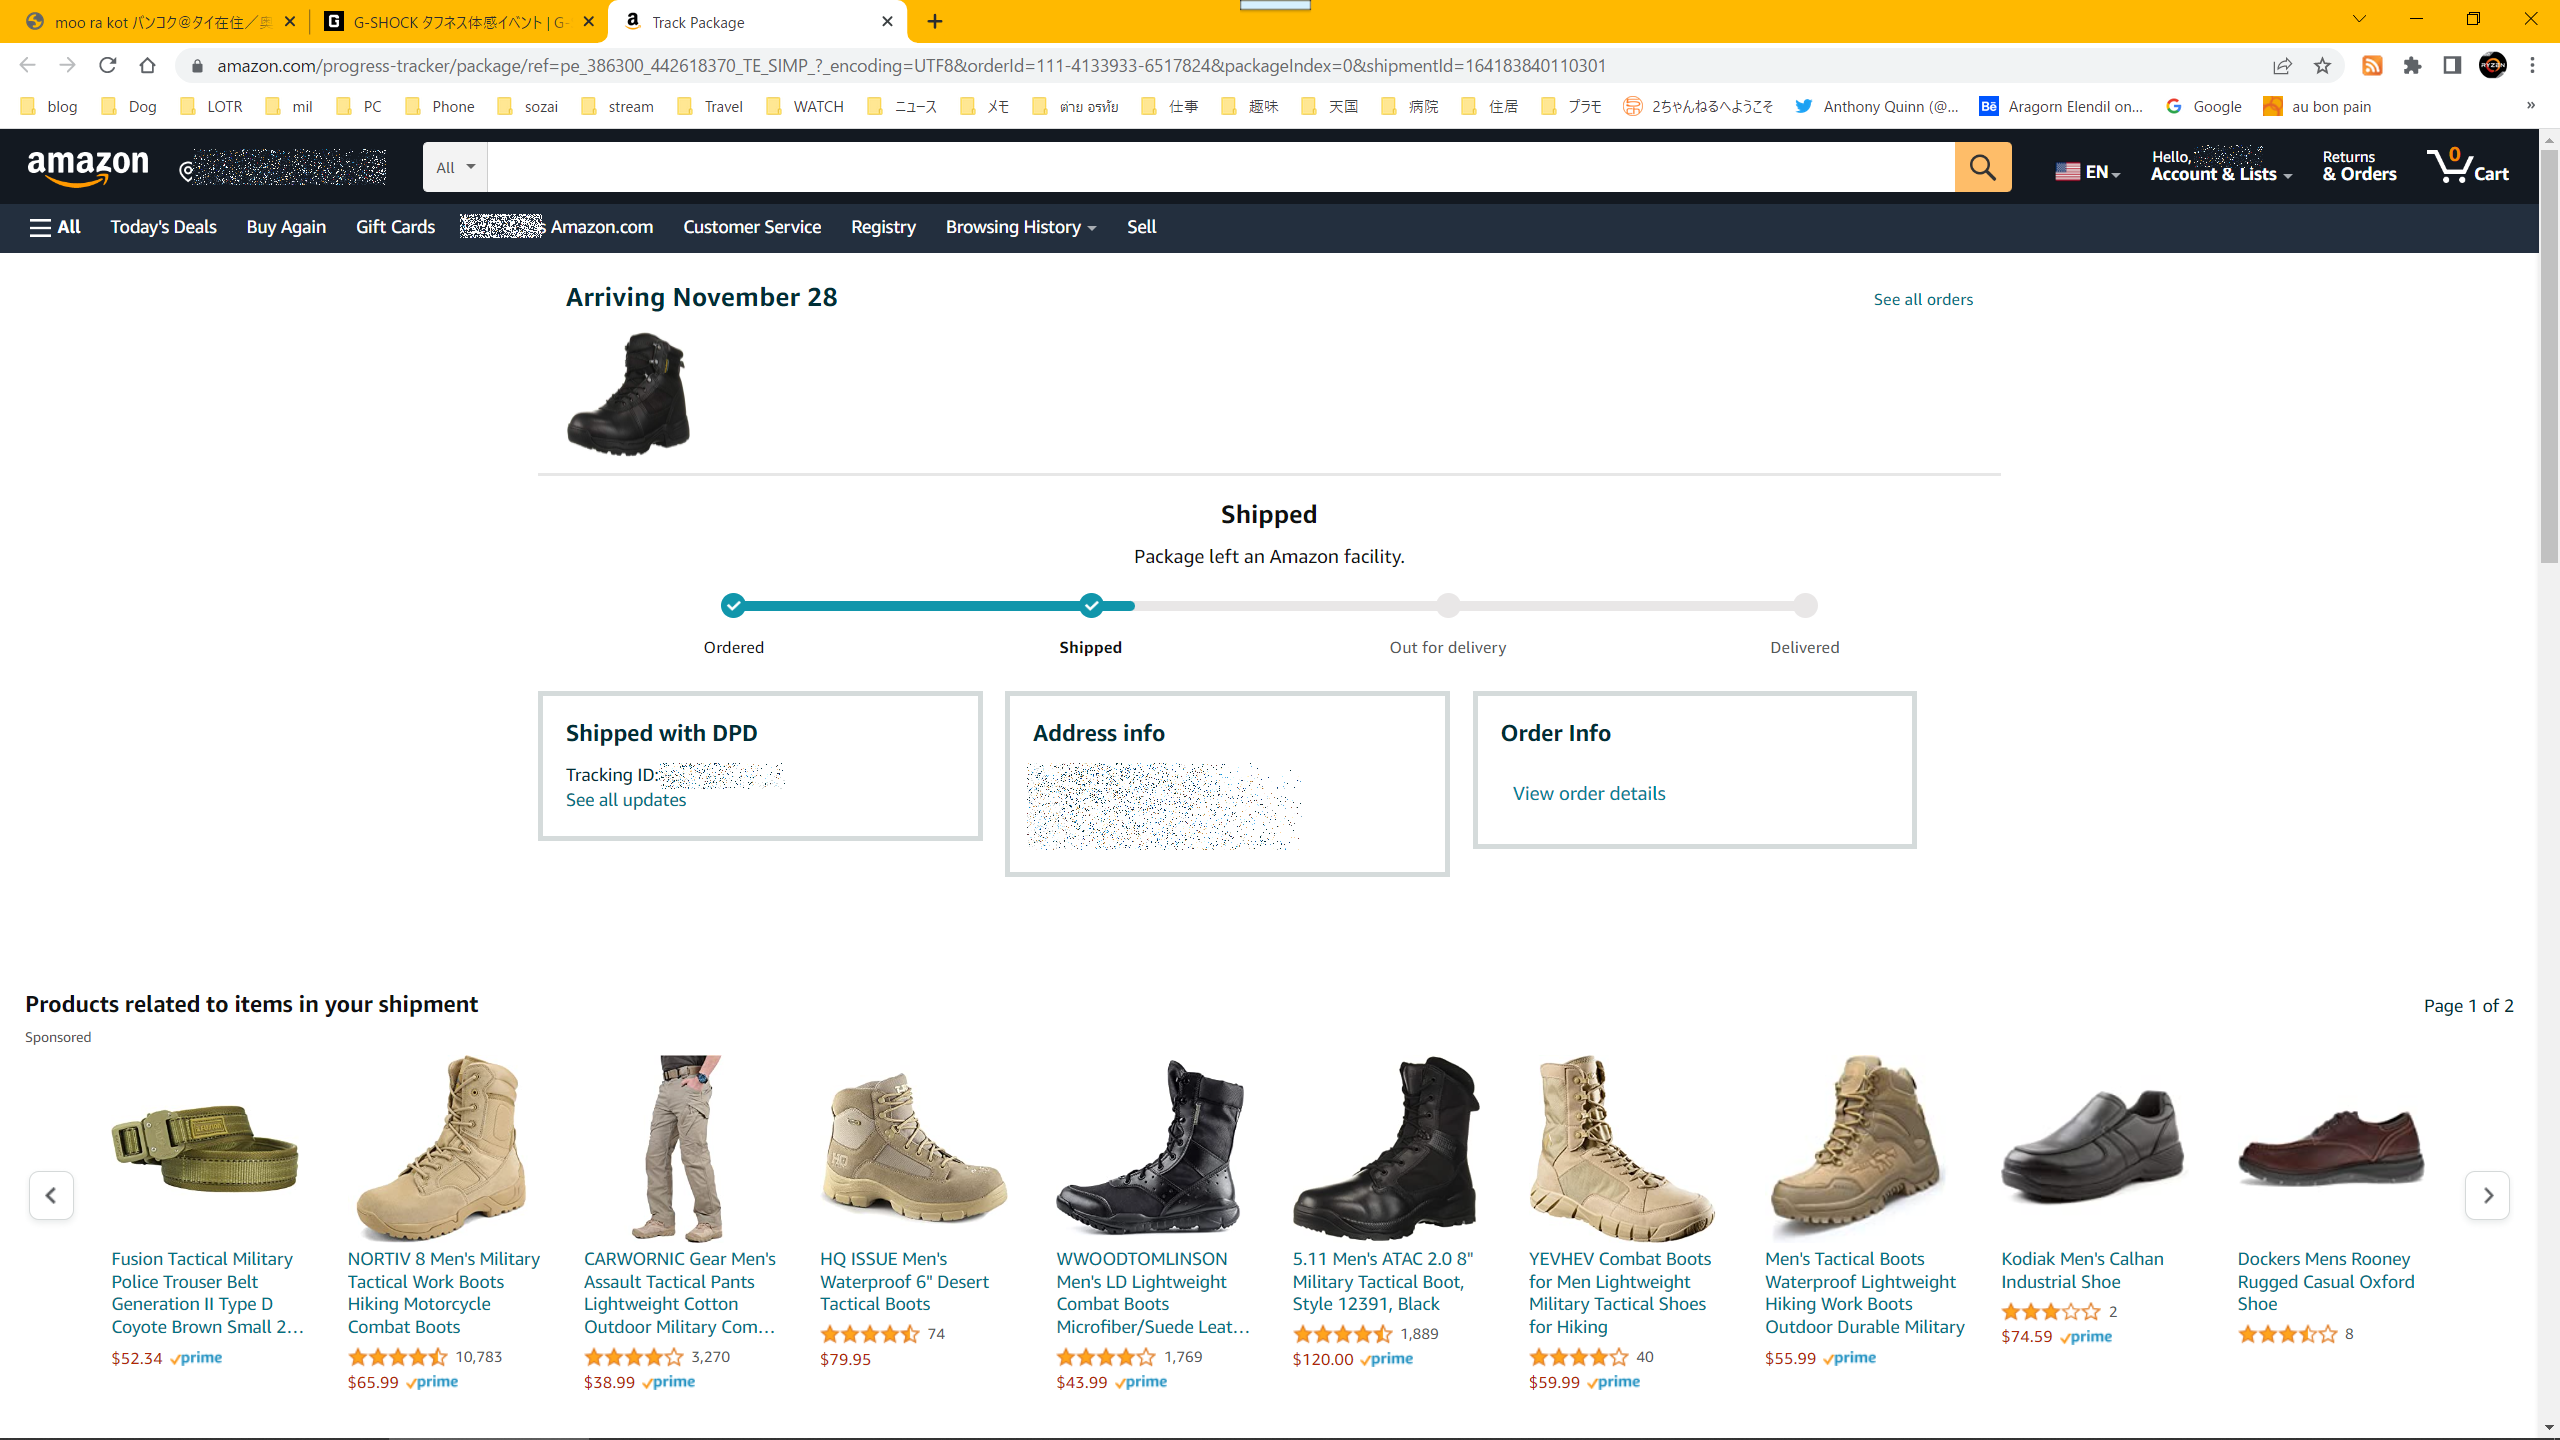Click the browser reload icon
The height and width of the screenshot is (1440, 2560).
(107, 65)
